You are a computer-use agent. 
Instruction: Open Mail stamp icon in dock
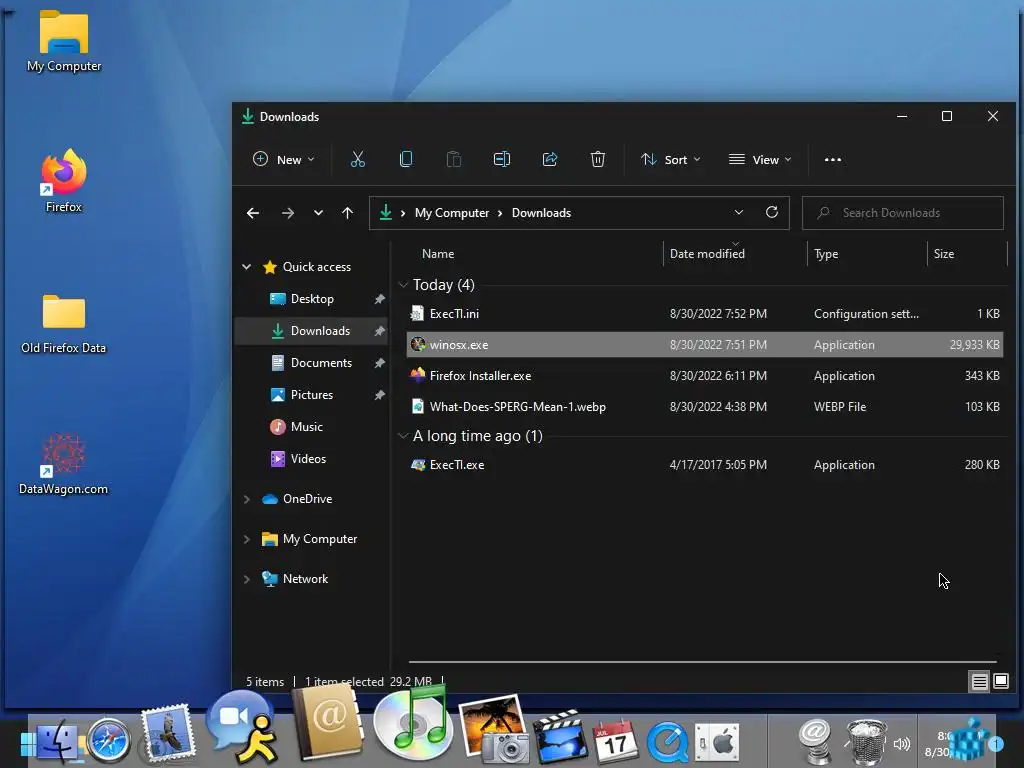point(167,733)
